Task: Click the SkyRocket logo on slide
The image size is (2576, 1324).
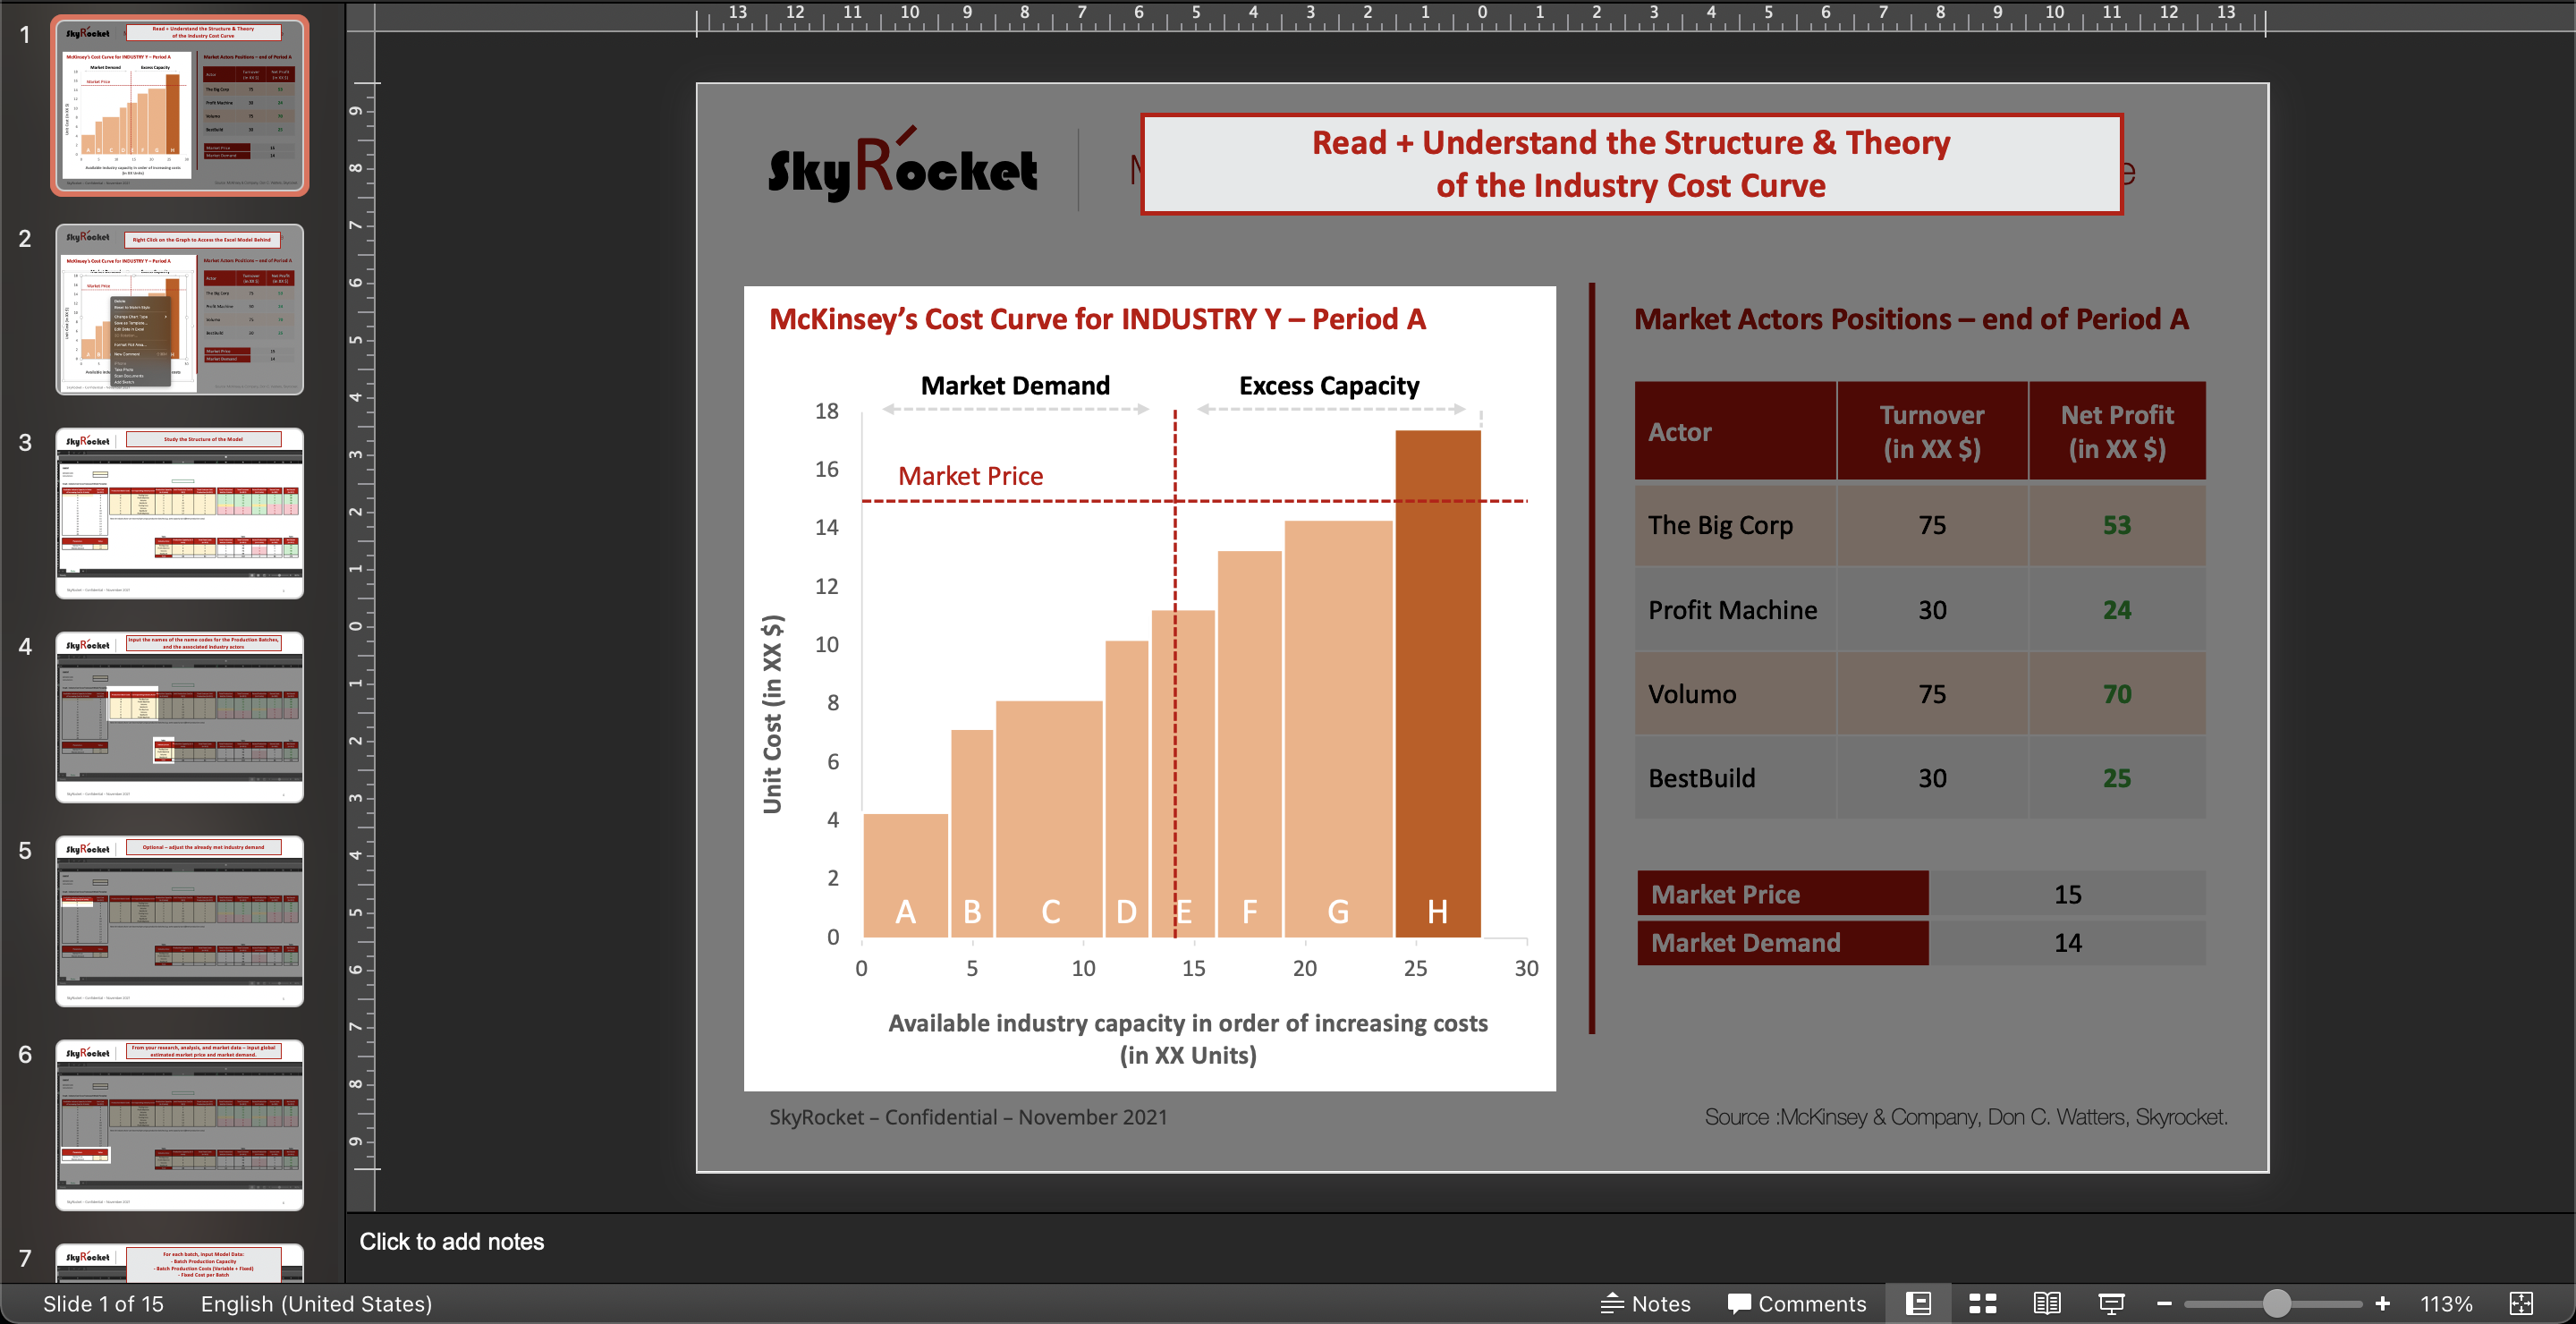Action: click(x=903, y=165)
